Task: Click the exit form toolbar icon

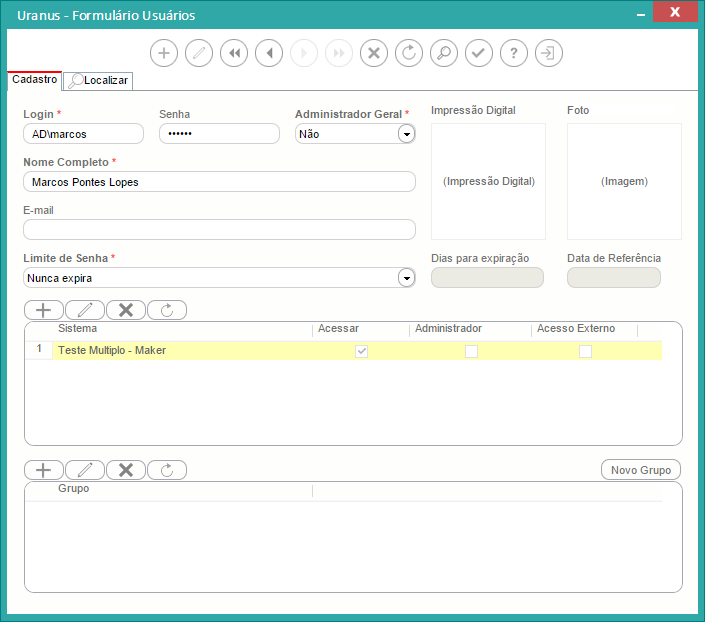Action: pyautogui.click(x=549, y=53)
